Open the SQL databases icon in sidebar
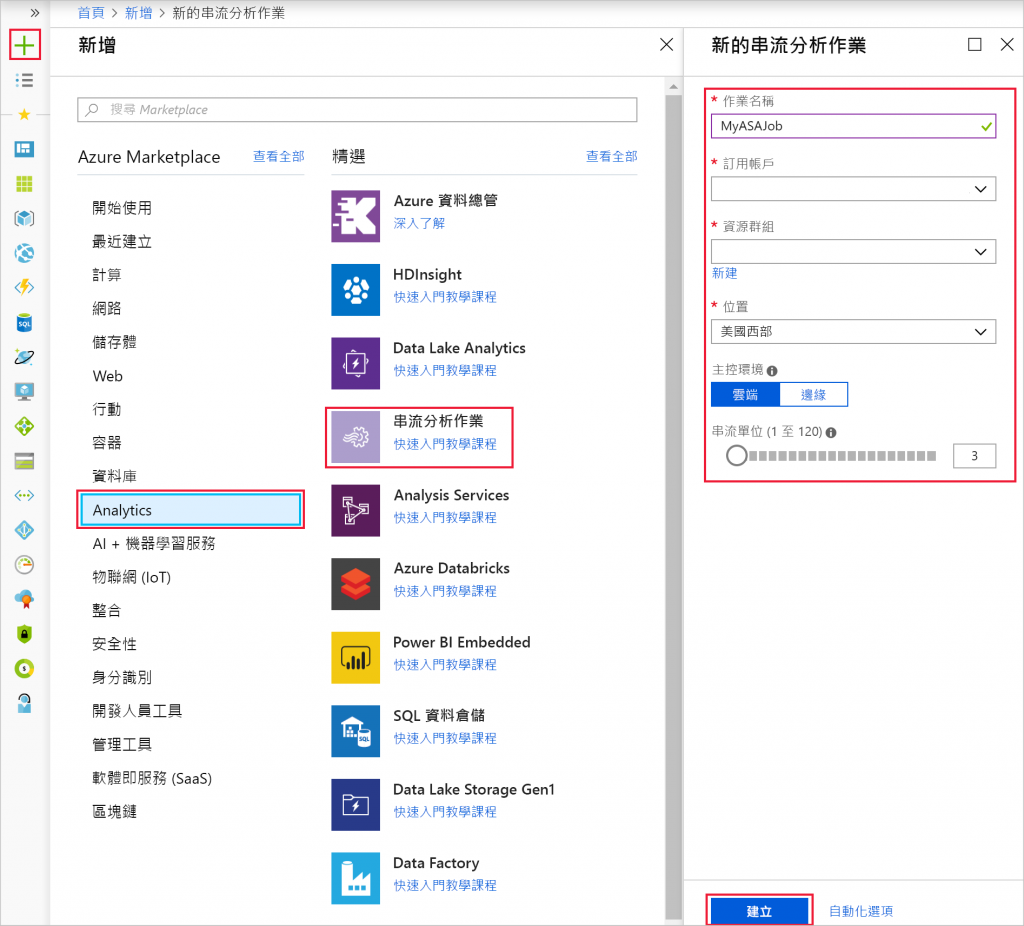Screen dimensions: 1024x926 coord(24,322)
